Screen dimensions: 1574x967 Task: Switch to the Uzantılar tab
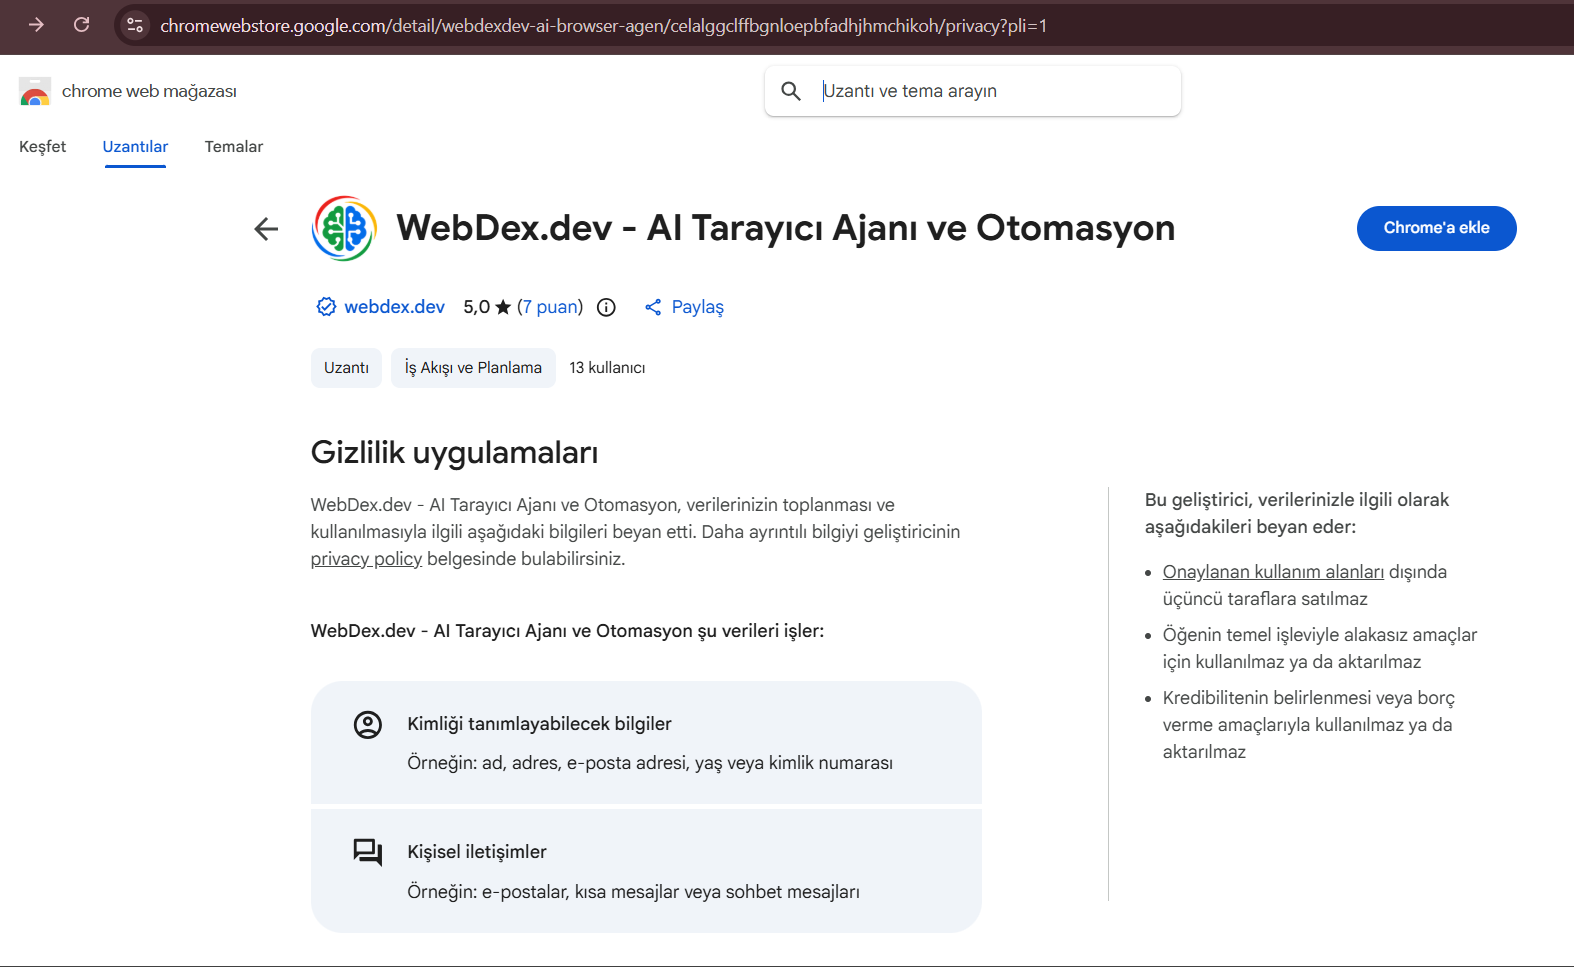135,146
